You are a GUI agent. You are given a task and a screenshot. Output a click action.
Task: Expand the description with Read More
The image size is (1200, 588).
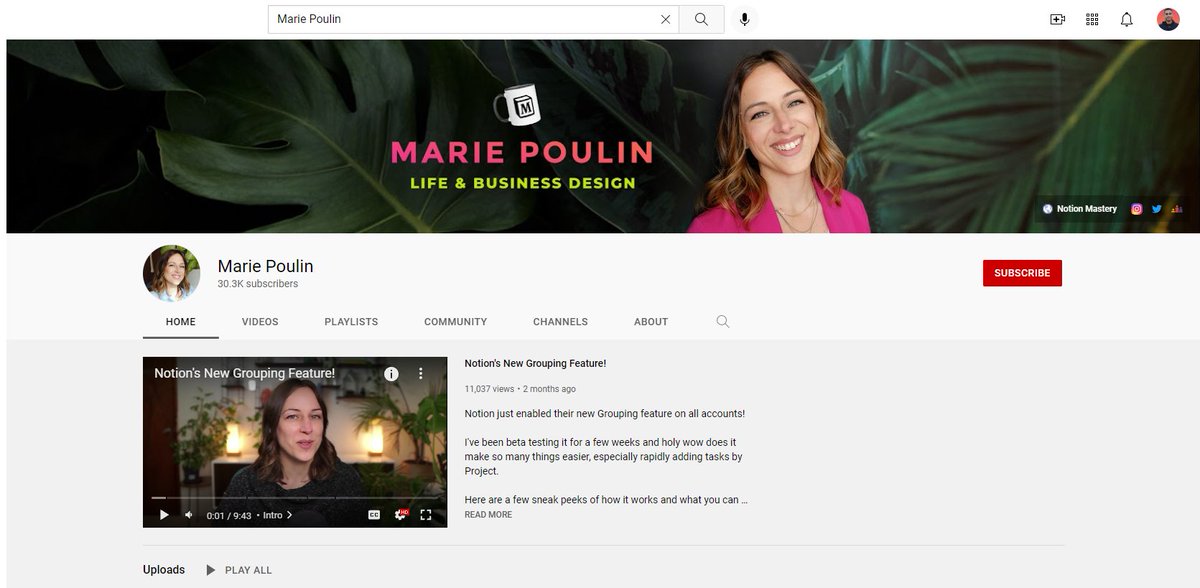pos(488,515)
